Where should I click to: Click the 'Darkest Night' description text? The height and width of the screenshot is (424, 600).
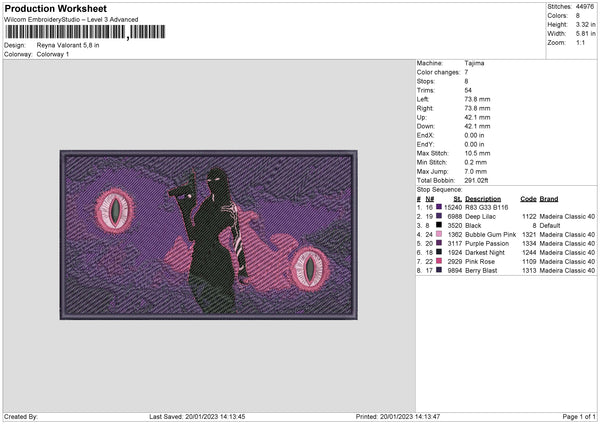(485, 253)
